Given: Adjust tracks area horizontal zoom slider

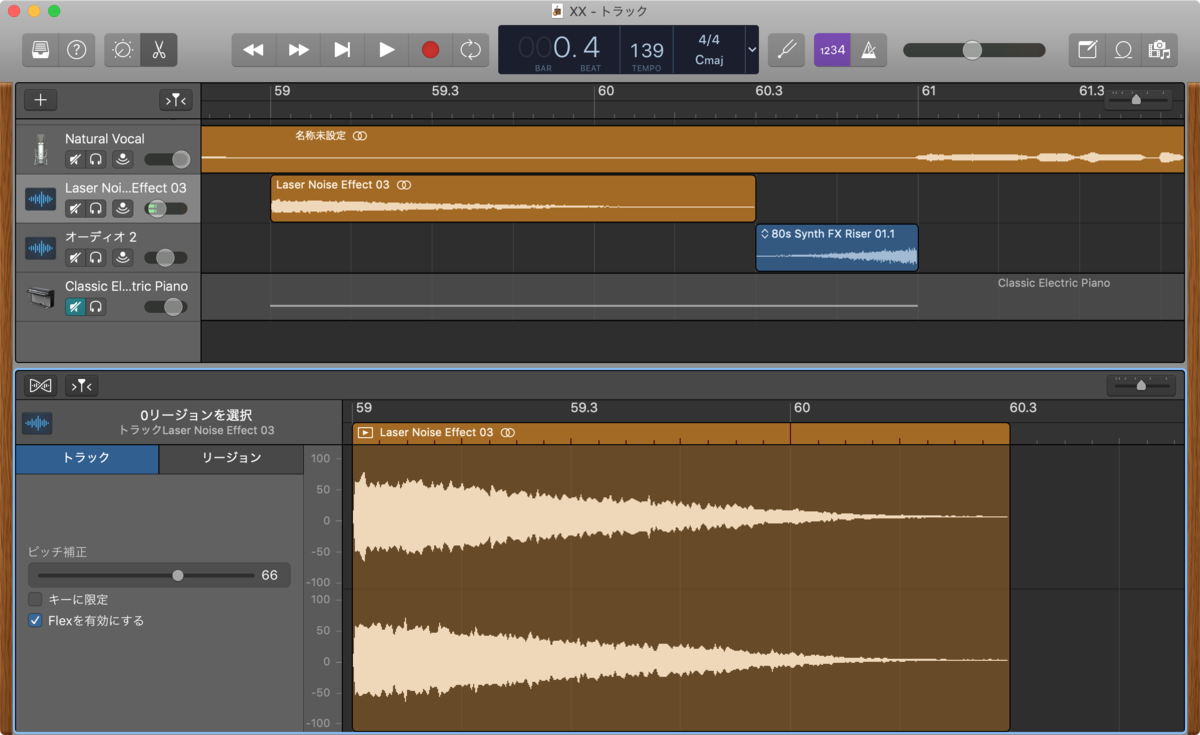Looking at the screenshot, I should [x=1138, y=100].
